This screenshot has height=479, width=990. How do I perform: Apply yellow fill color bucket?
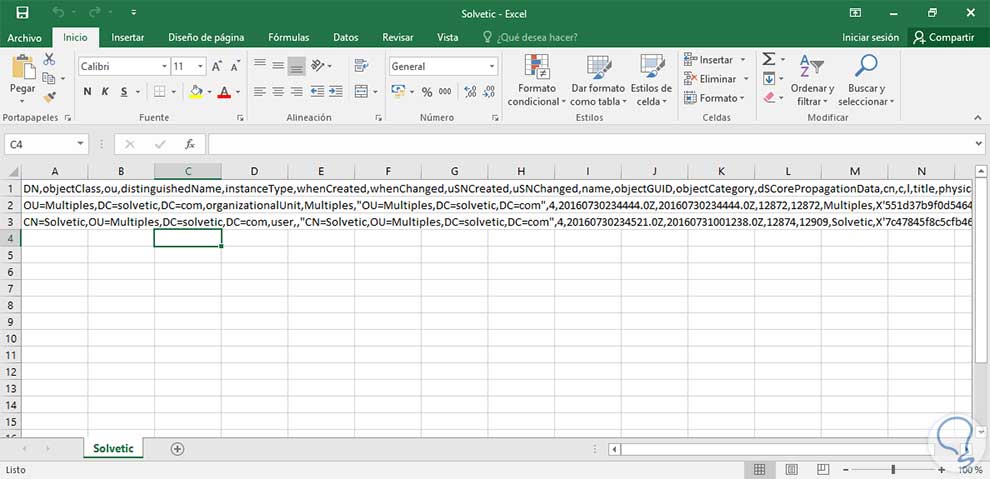196,92
